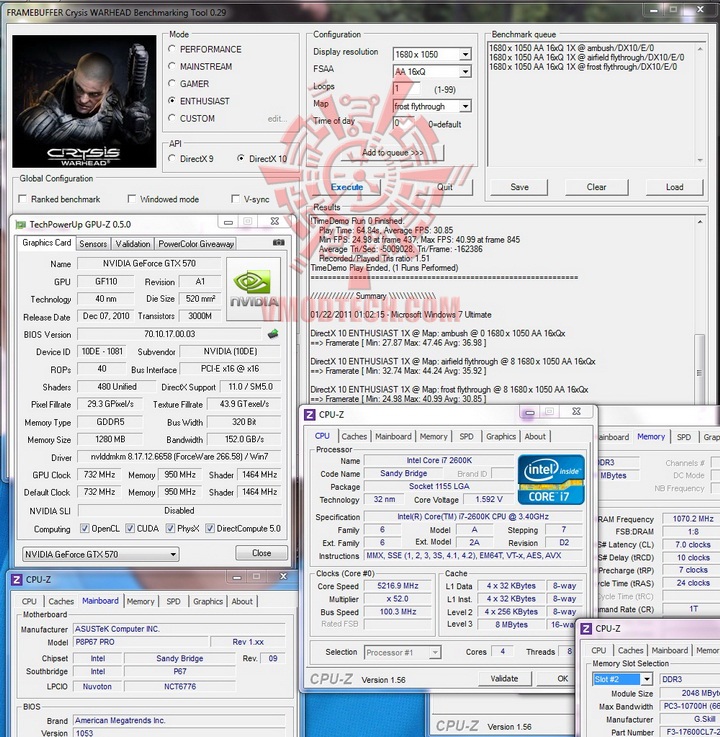Image resolution: width=720 pixels, height=737 pixels.
Task: Open the Caches tab in the CPU-Z processor window
Action: pos(354,436)
